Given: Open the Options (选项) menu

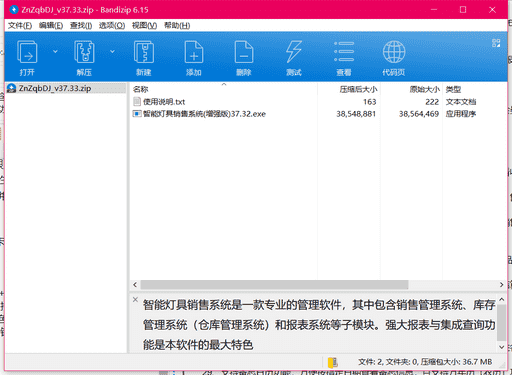Looking at the screenshot, I should [x=112, y=26].
